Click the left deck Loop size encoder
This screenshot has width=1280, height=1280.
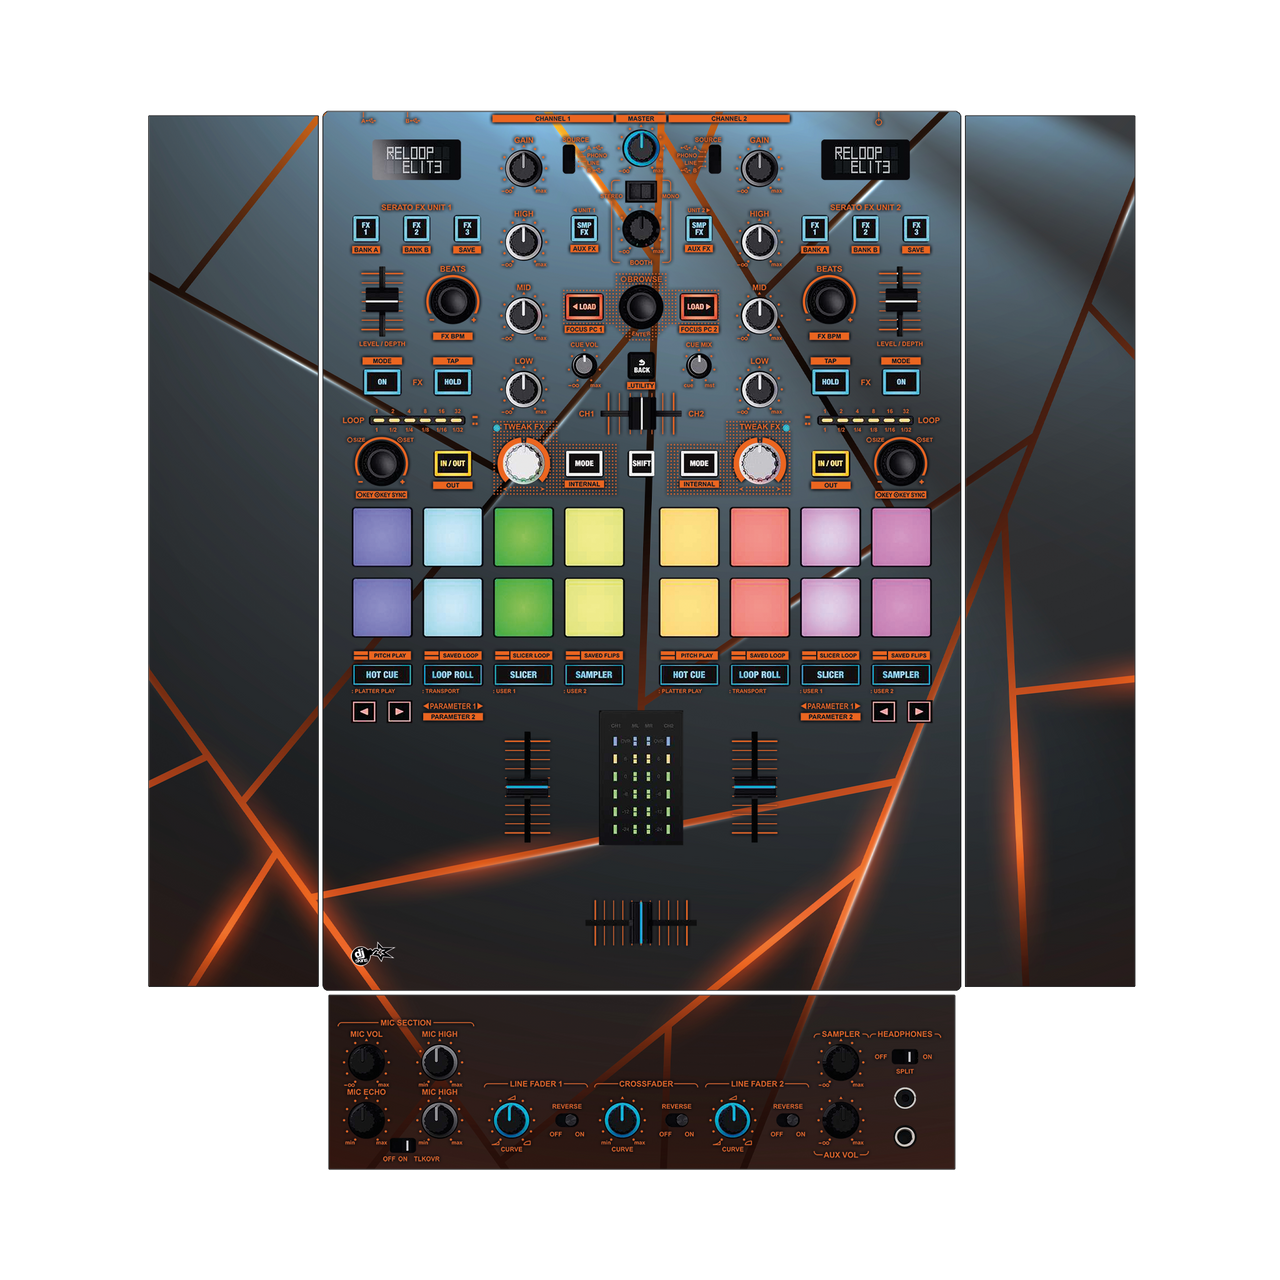381,462
